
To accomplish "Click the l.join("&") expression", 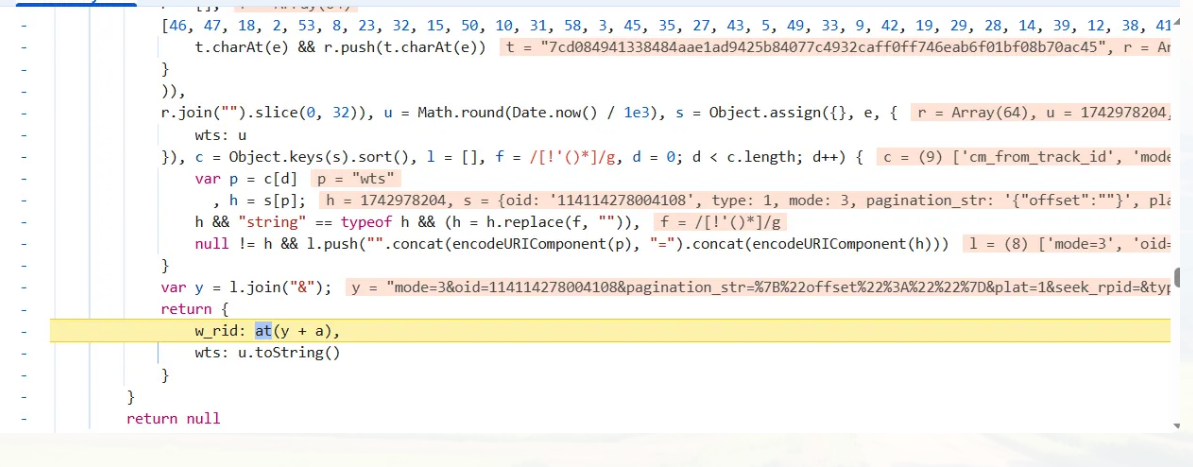I will click(x=269, y=288).
